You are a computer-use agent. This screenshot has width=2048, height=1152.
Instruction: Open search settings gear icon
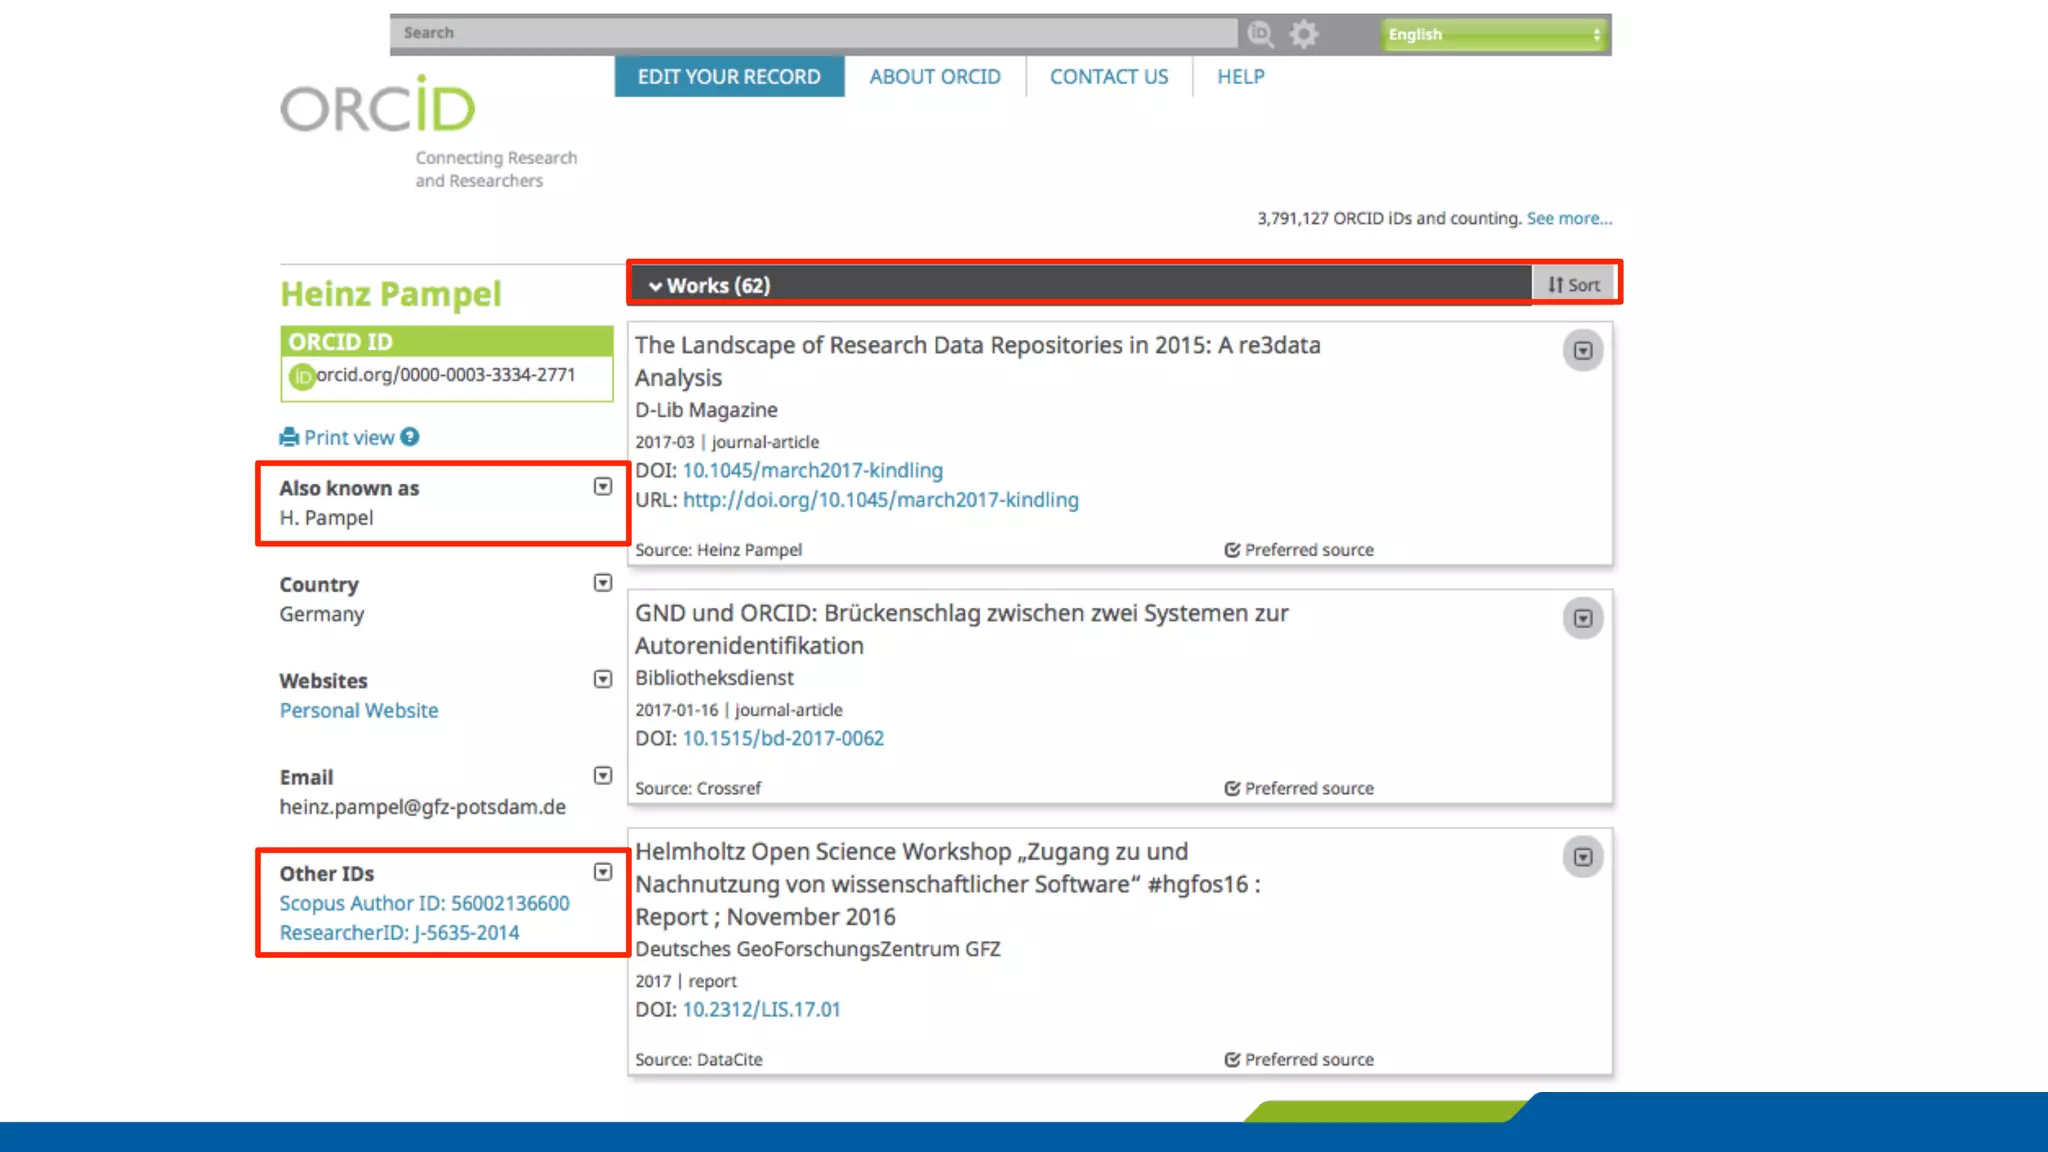[x=1303, y=34]
